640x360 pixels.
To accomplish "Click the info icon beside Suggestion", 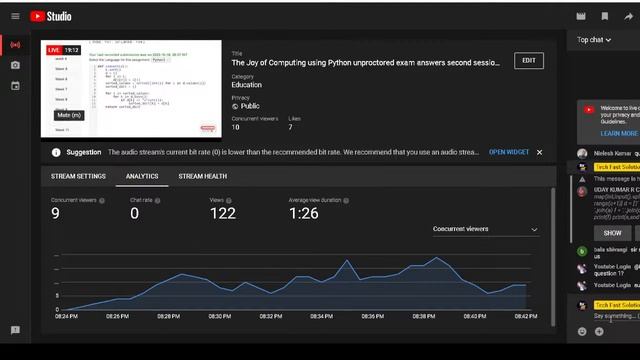I will pos(56,152).
